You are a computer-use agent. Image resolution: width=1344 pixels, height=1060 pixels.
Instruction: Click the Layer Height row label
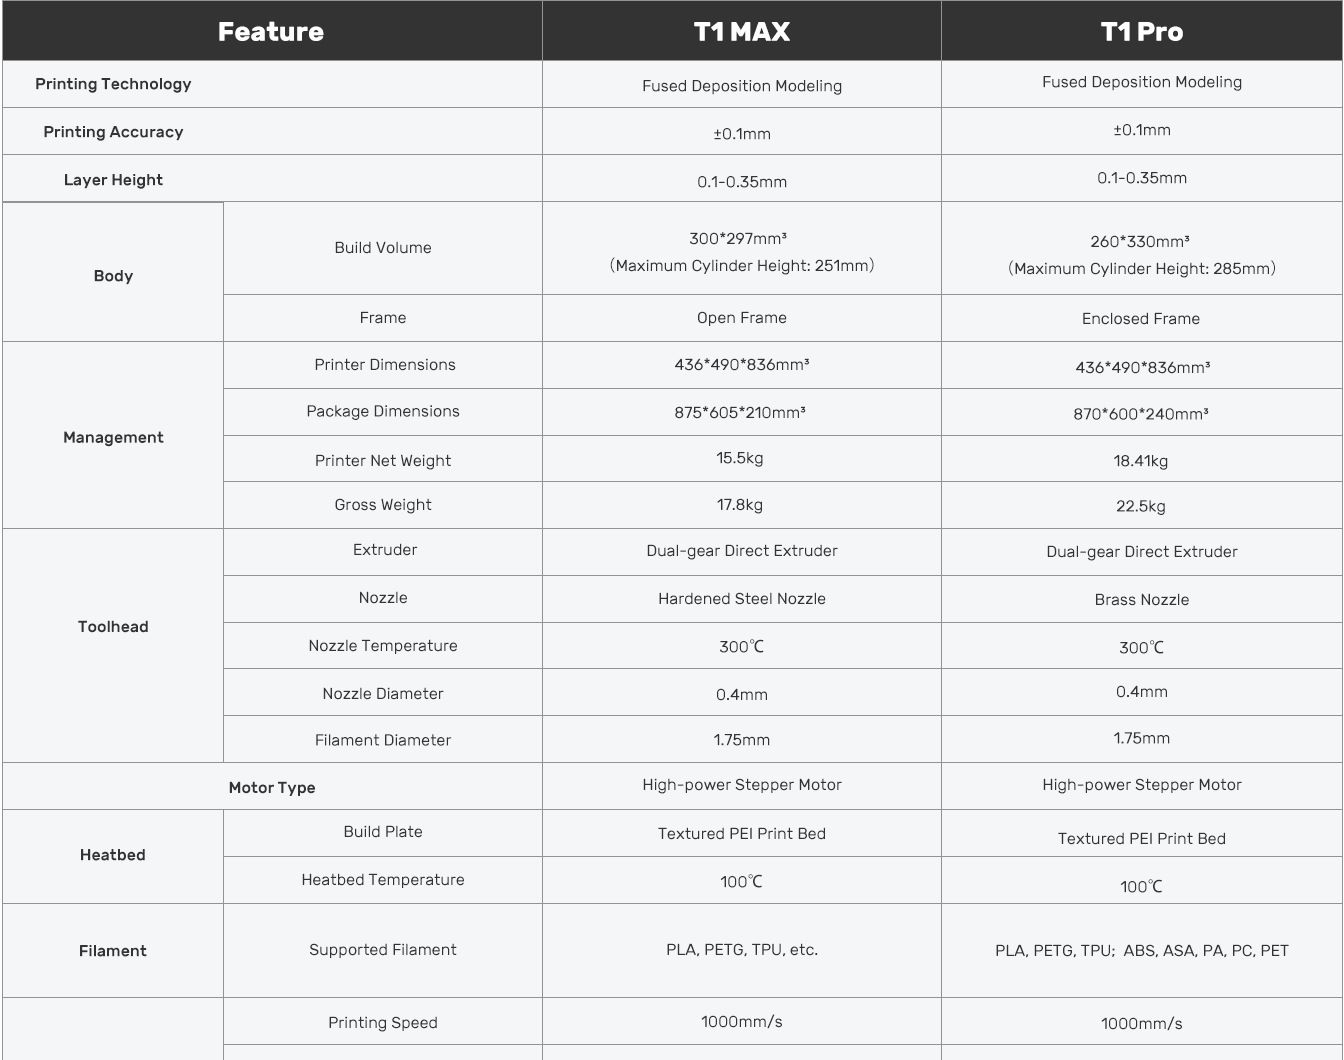pos(113,180)
